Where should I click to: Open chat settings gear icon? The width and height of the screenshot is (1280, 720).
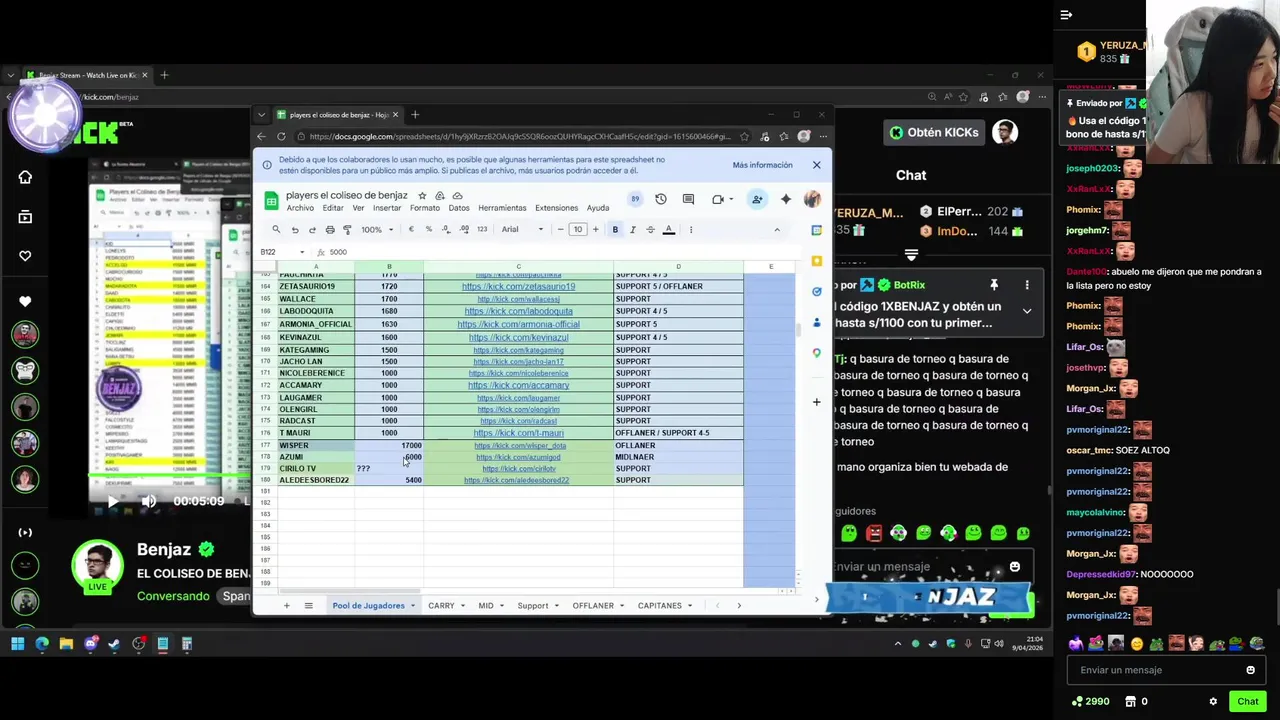coord(1213,701)
